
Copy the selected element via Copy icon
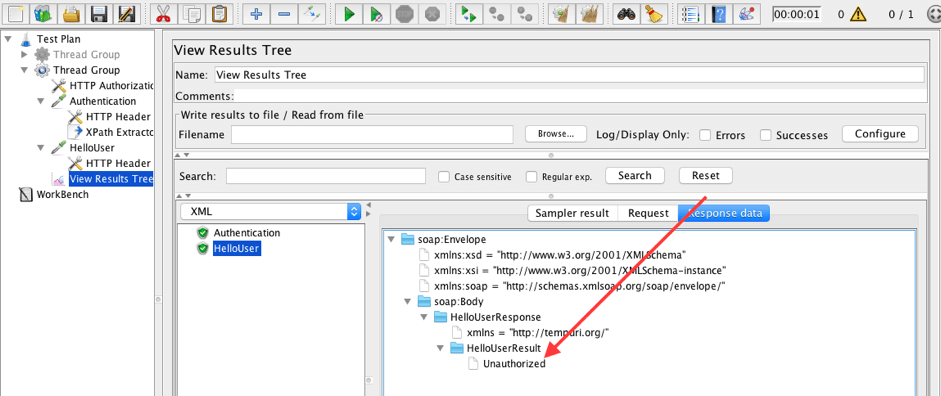click(x=192, y=13)
